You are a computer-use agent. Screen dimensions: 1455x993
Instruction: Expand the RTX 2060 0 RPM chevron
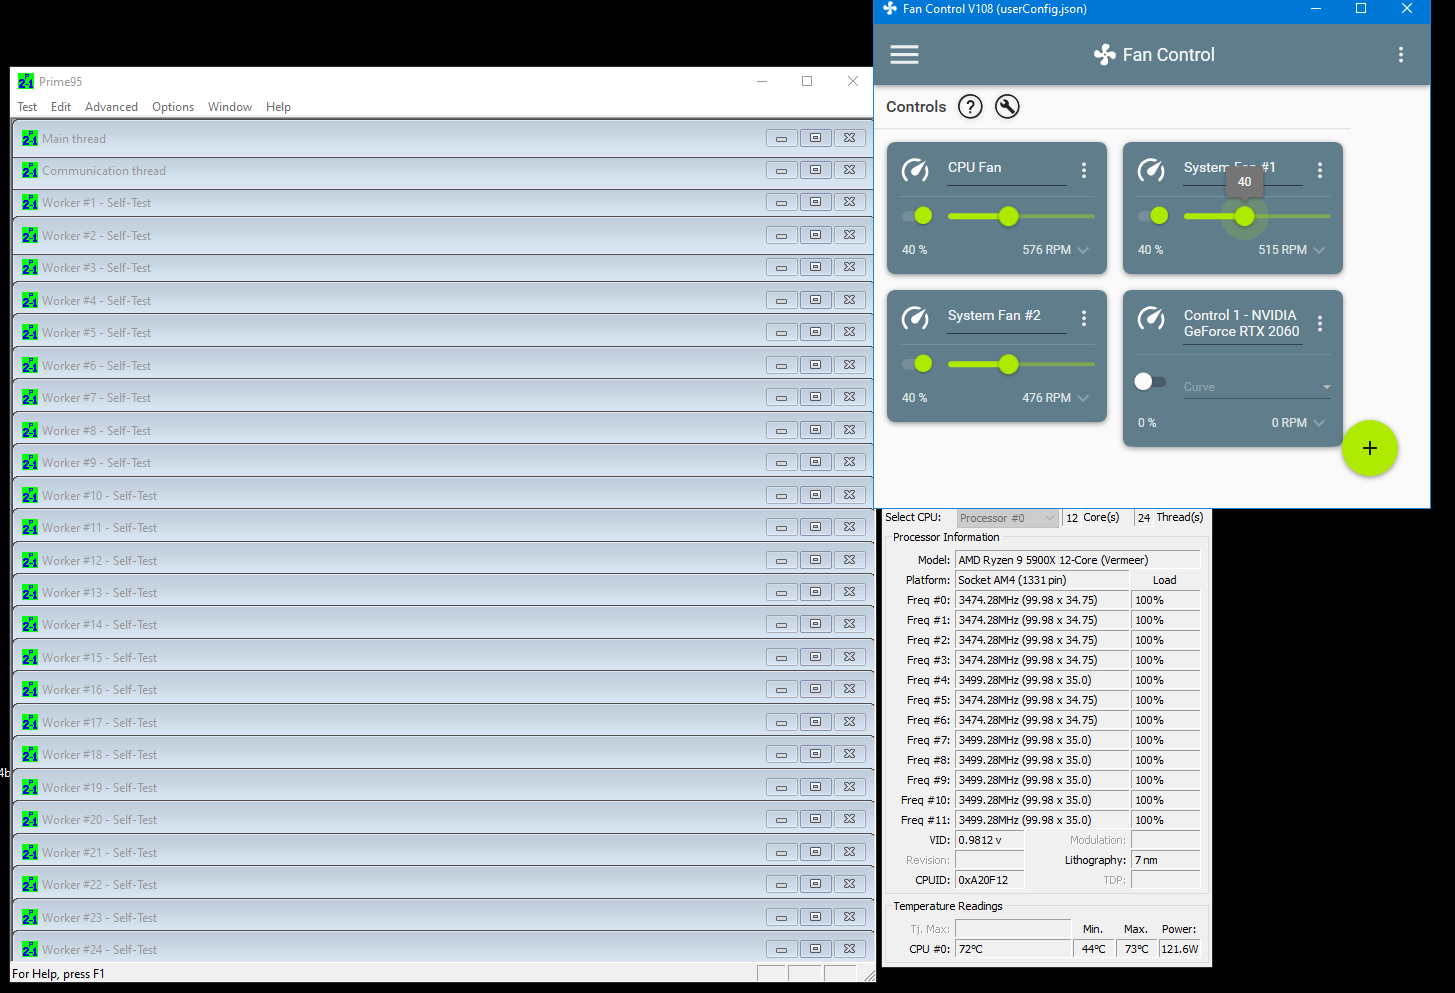click(x=1319, y=423)
